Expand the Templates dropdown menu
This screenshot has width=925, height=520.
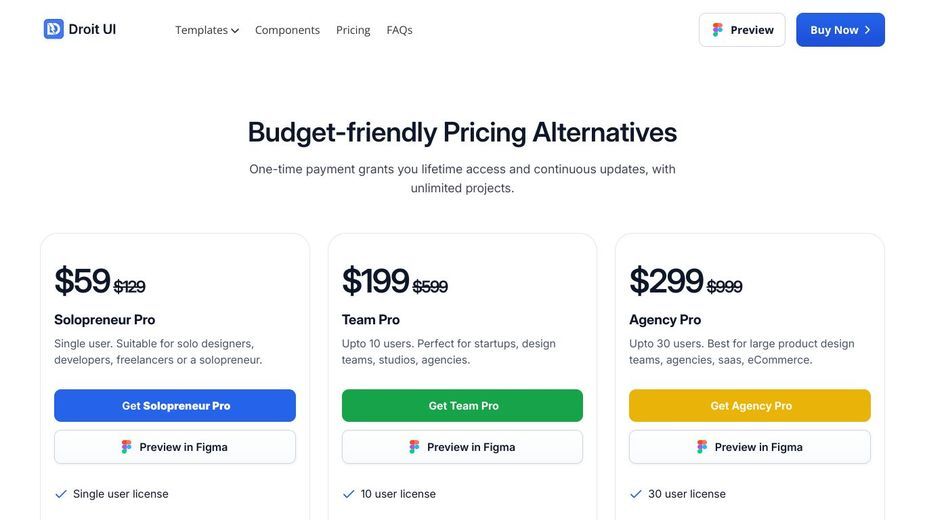[207, 30]
